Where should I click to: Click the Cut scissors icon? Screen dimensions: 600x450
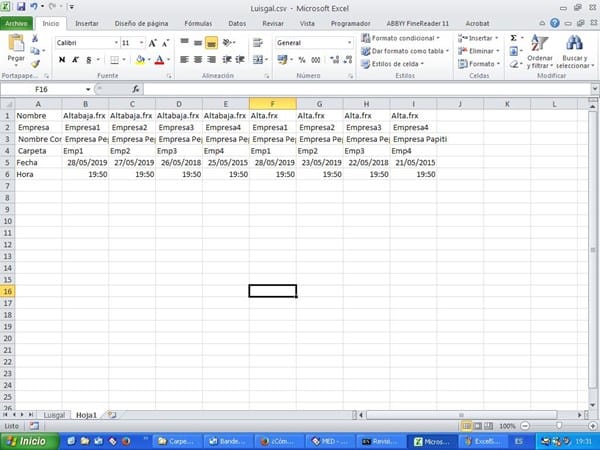tap(35, 38)
